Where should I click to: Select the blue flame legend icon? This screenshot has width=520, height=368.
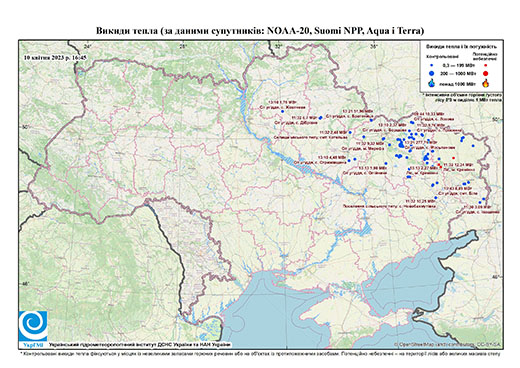tap(432, 83)
